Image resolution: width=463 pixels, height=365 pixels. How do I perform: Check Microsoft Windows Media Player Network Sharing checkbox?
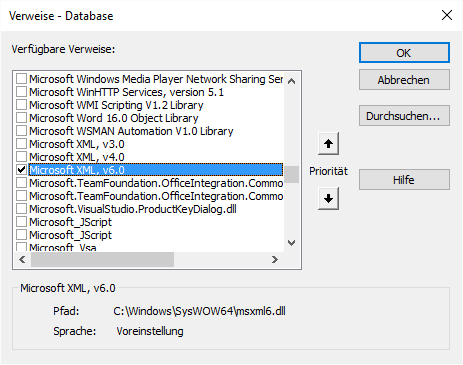click(x=22, y=79)
